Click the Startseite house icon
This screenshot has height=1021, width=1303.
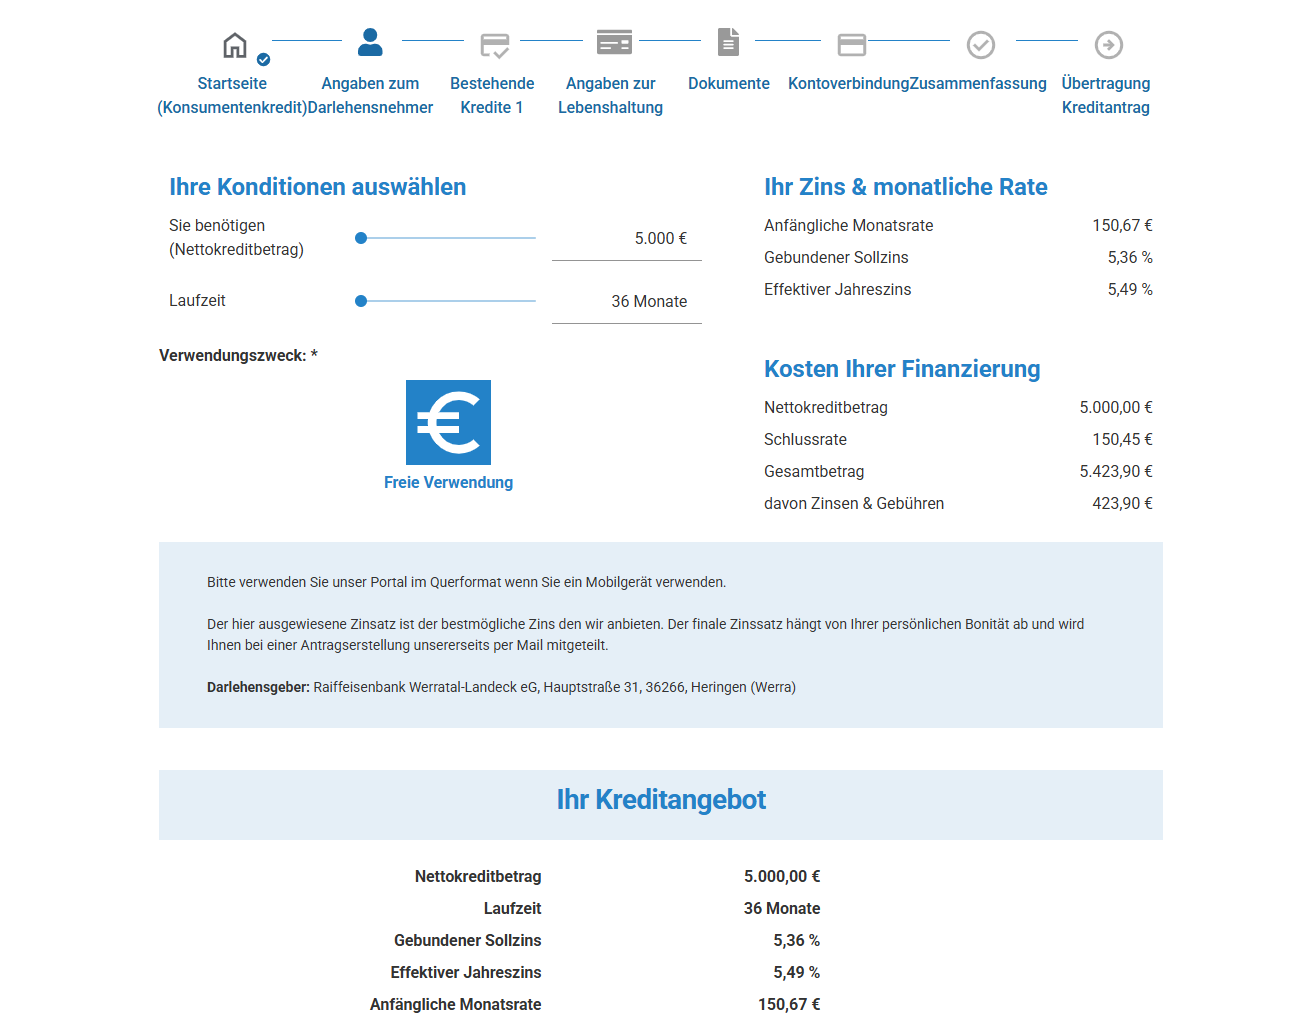click(235, 45)
